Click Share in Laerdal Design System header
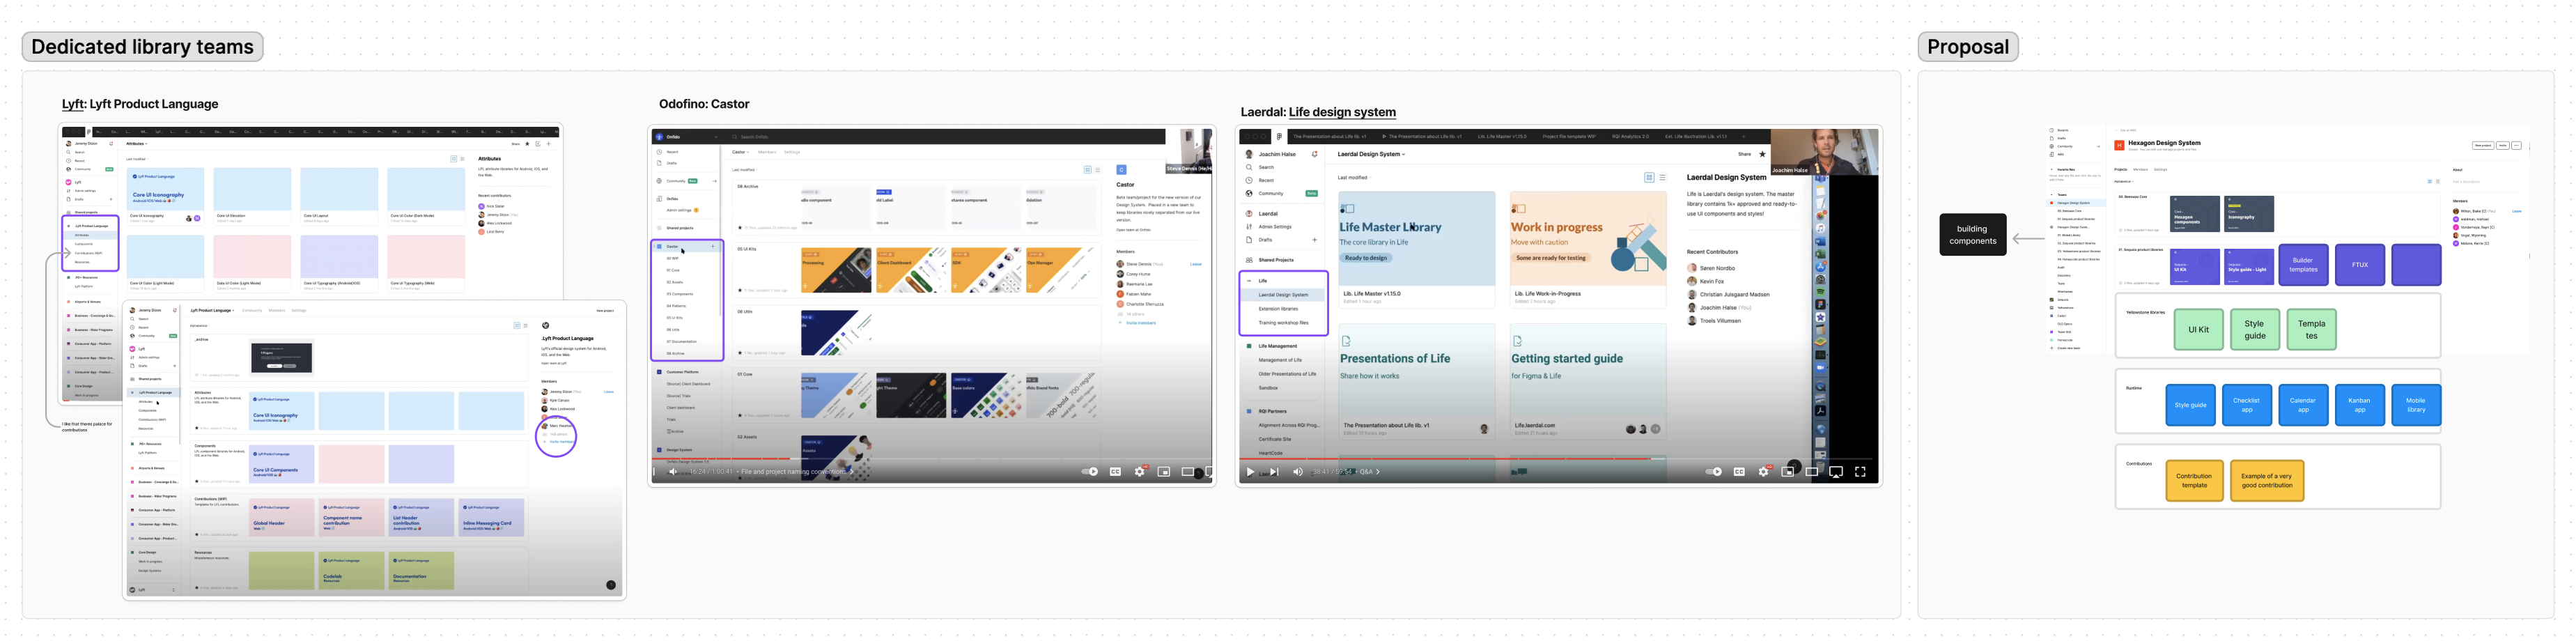 coord(1744,154)
